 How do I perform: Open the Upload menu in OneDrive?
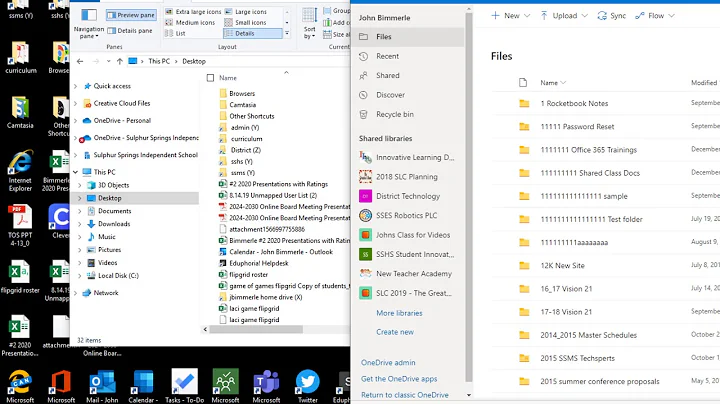tap(564, 16)
